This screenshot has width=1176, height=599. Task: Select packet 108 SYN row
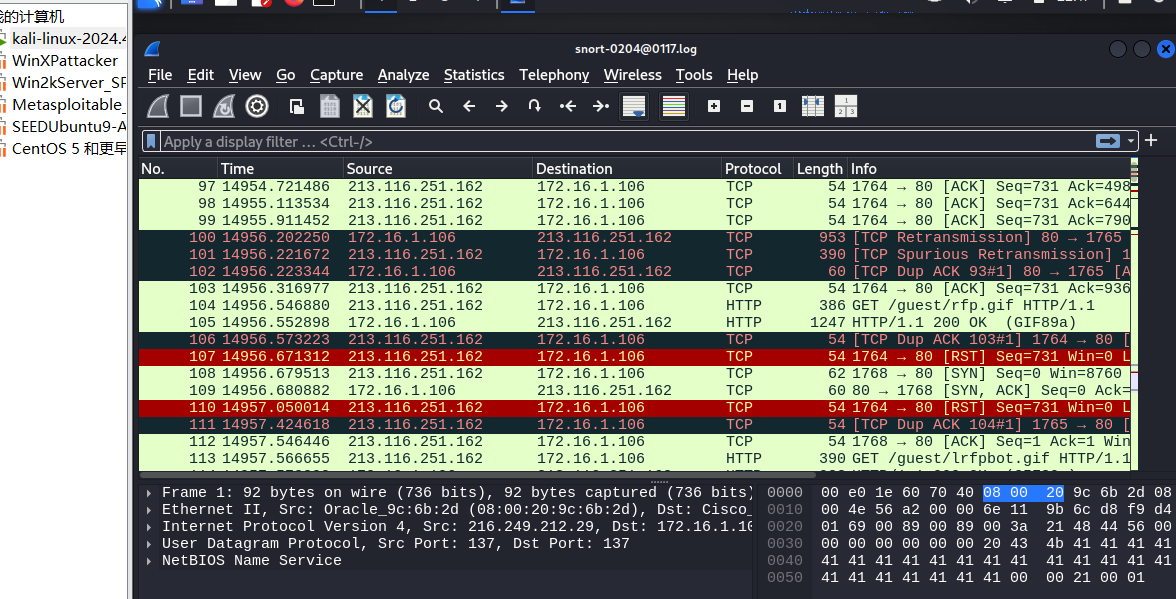(x=634, y=373)
